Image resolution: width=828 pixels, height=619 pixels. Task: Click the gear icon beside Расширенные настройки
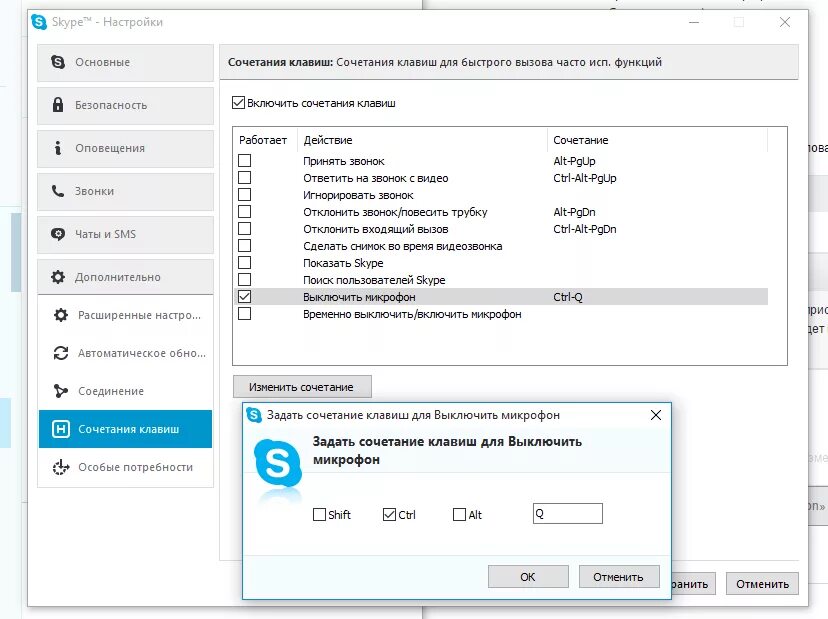point(61,315)
